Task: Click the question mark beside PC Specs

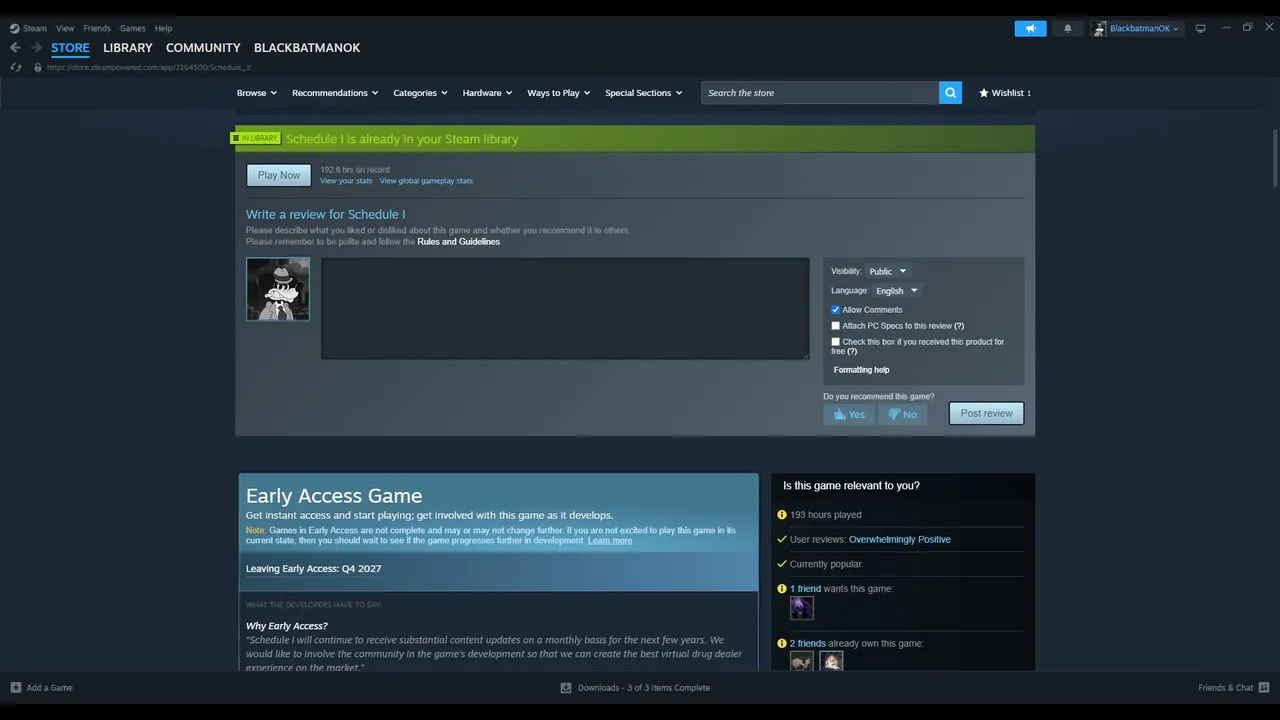Action: tap(959, 326)
